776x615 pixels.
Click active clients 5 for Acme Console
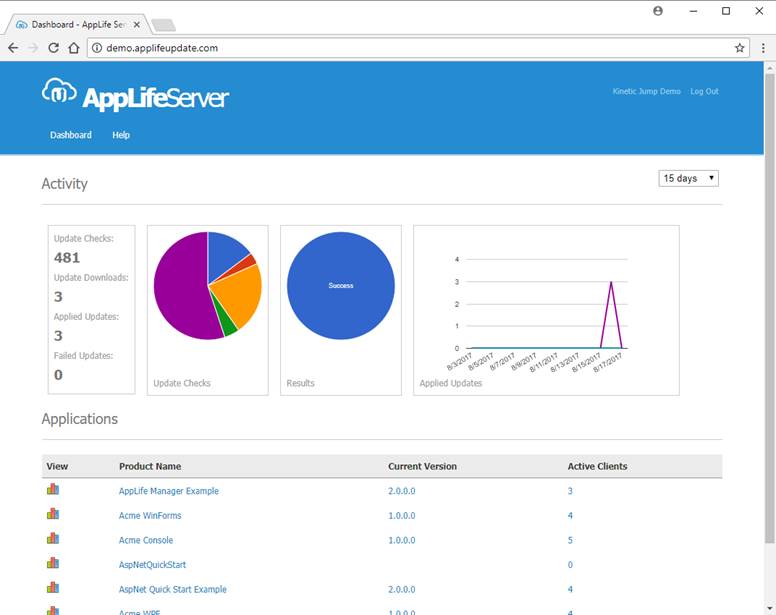[x=570, y=540]
